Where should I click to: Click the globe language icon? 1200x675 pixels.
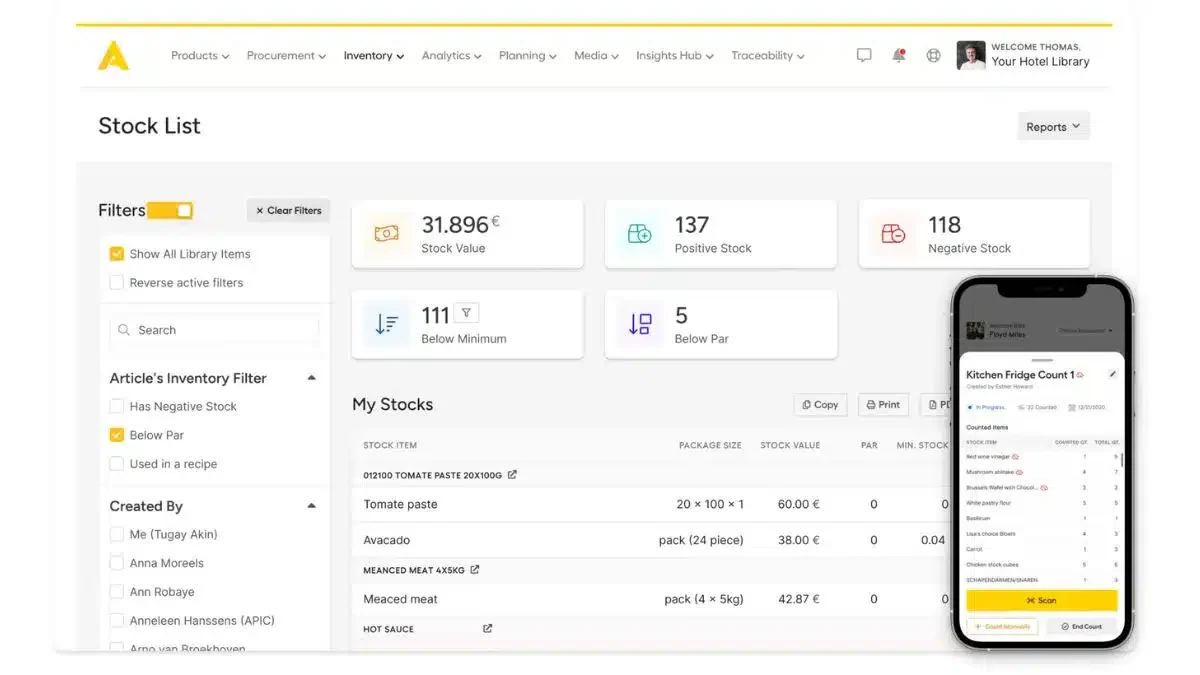coord(933,56)
